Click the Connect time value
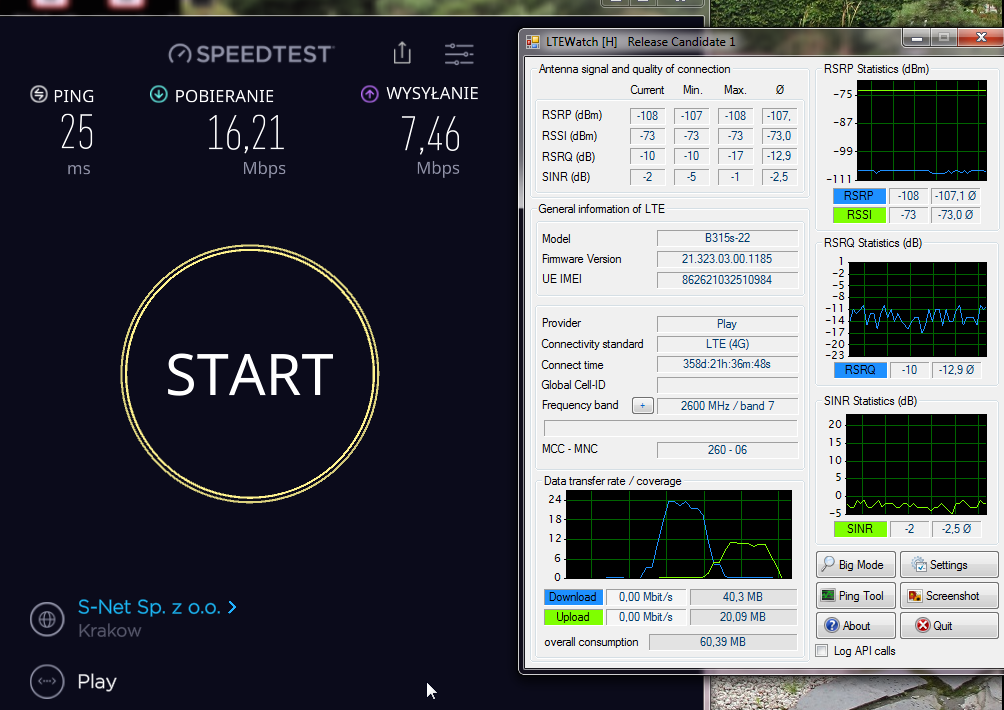The height and width of the screenshot is (710, 1004). tap(727, 364)
